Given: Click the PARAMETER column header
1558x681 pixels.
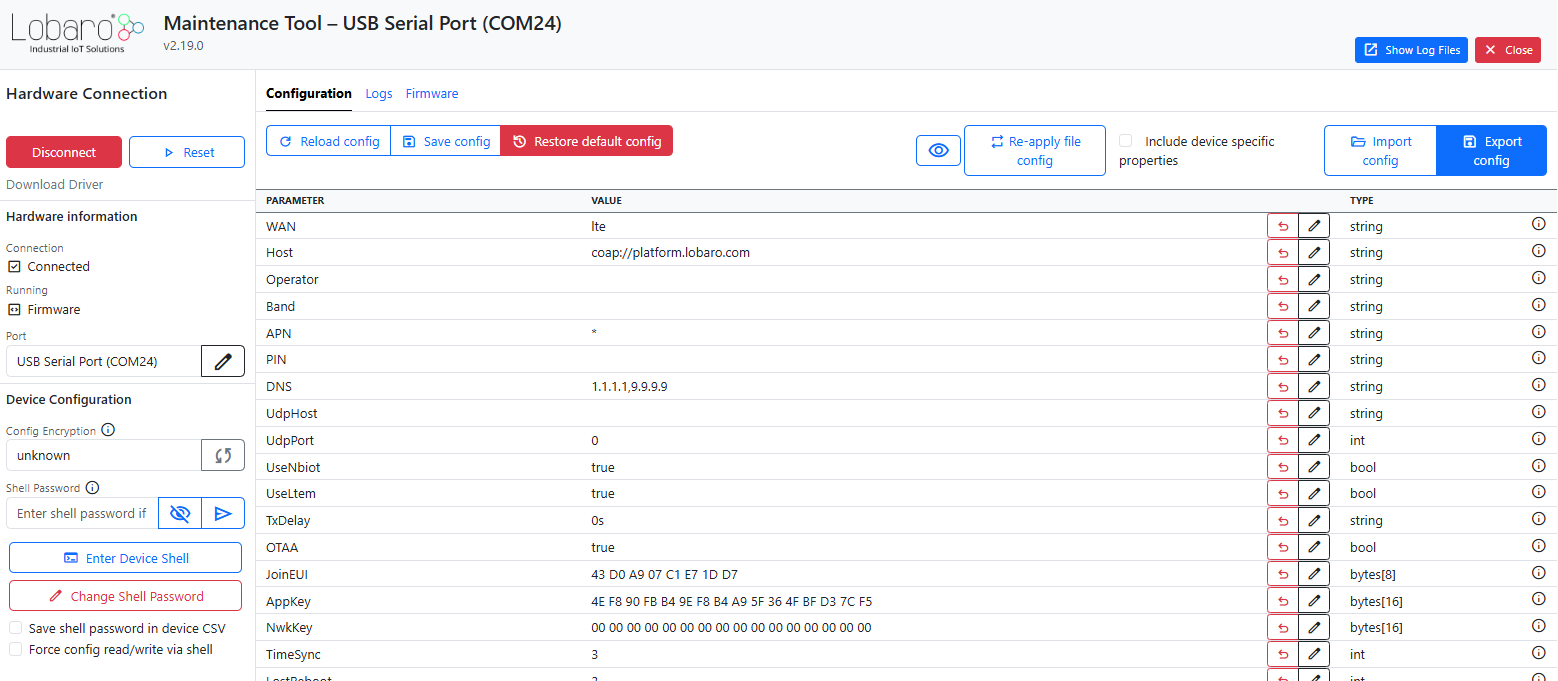Looking at the screenshot, I should 295,200.
